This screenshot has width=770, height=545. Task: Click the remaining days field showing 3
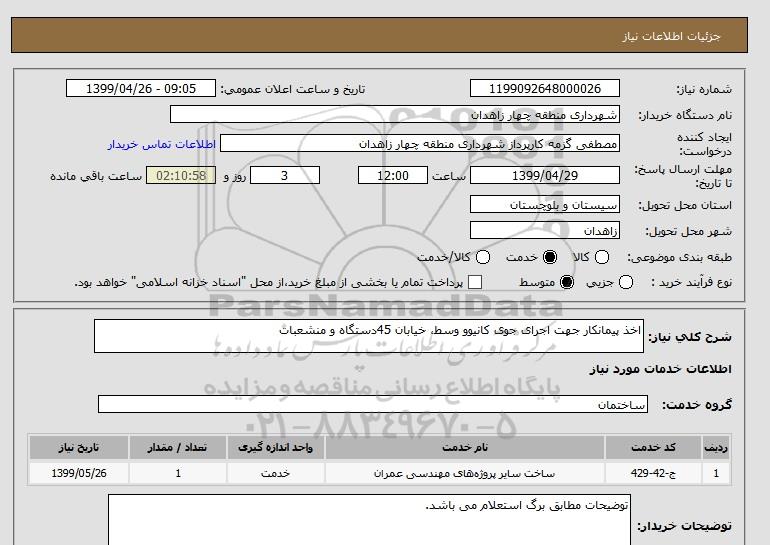pyautogui.click(x=285, y=175)
